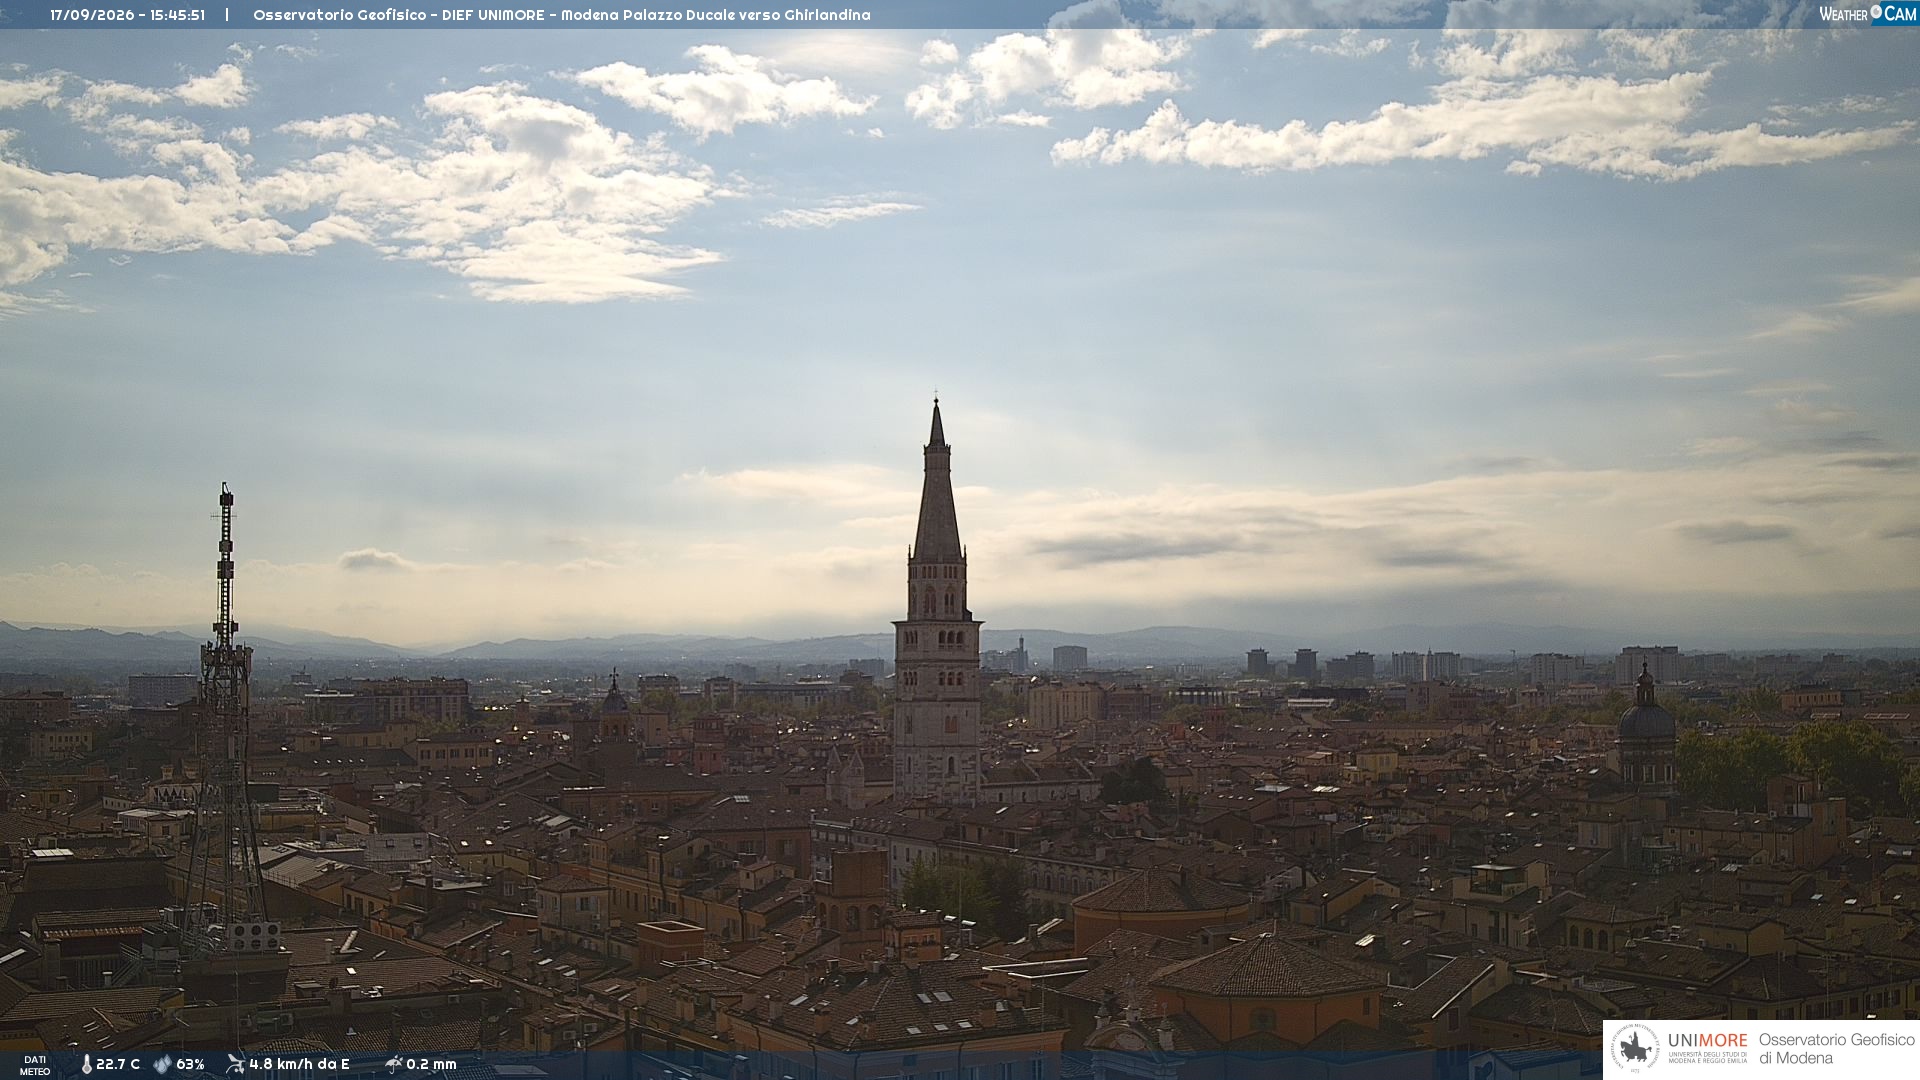The width and height of the screenshot is (1920, 1080).
Task: Select the 0.2 mm rainfall value
Action: point(431,1064)
